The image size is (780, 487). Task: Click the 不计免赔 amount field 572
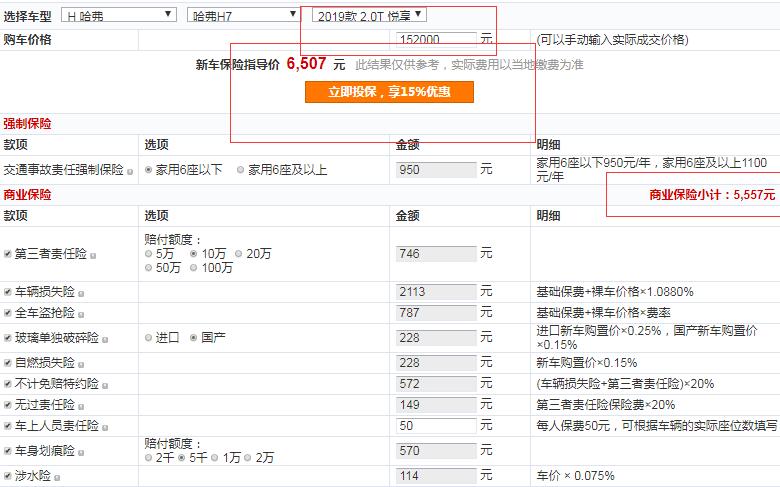(x=436, y=384)
